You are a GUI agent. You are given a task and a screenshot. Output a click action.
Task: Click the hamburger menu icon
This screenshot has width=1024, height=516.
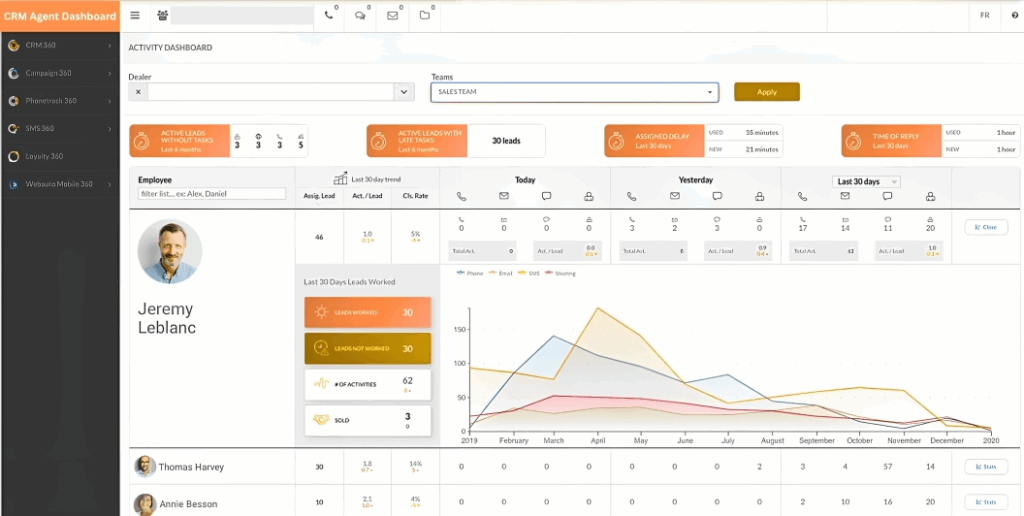(x=135, y=16)
